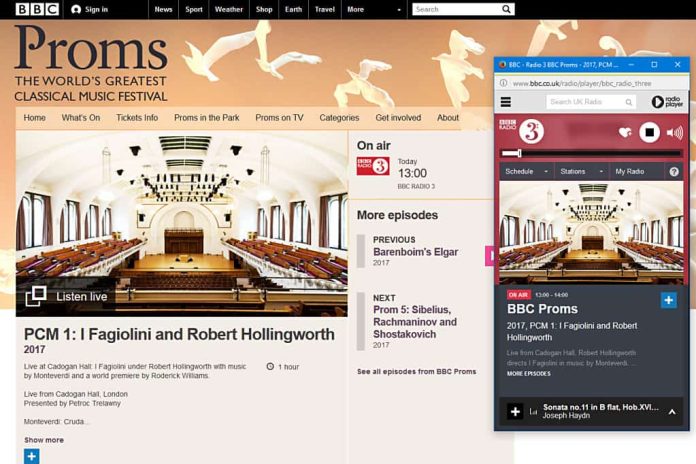
Task: Click the Sign in link
Action: coord(96,9)
